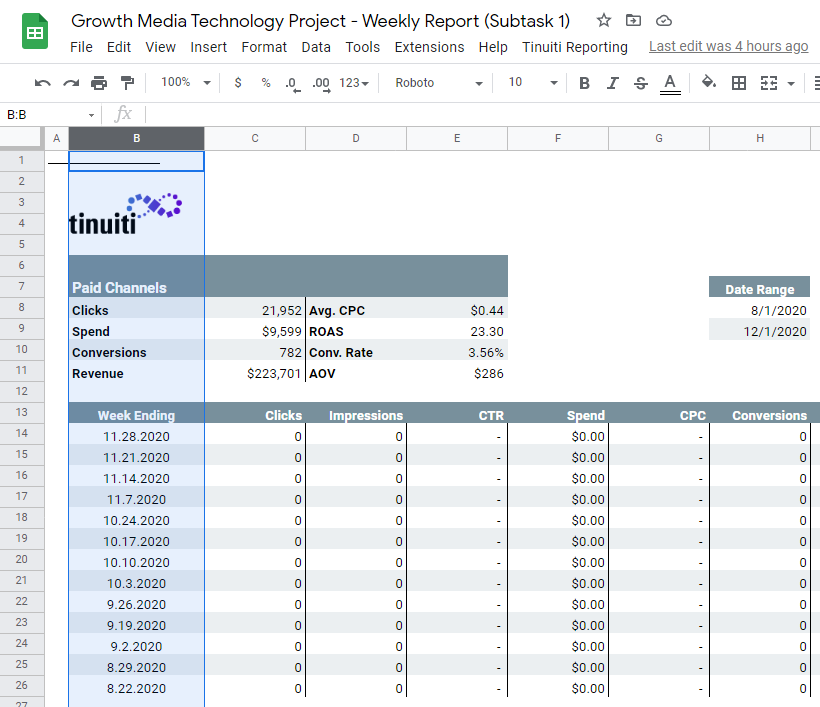Open the Extensions menu
The width and height of the screenshot is (820, 707).
pyautogui.click(x=429, y=47)
